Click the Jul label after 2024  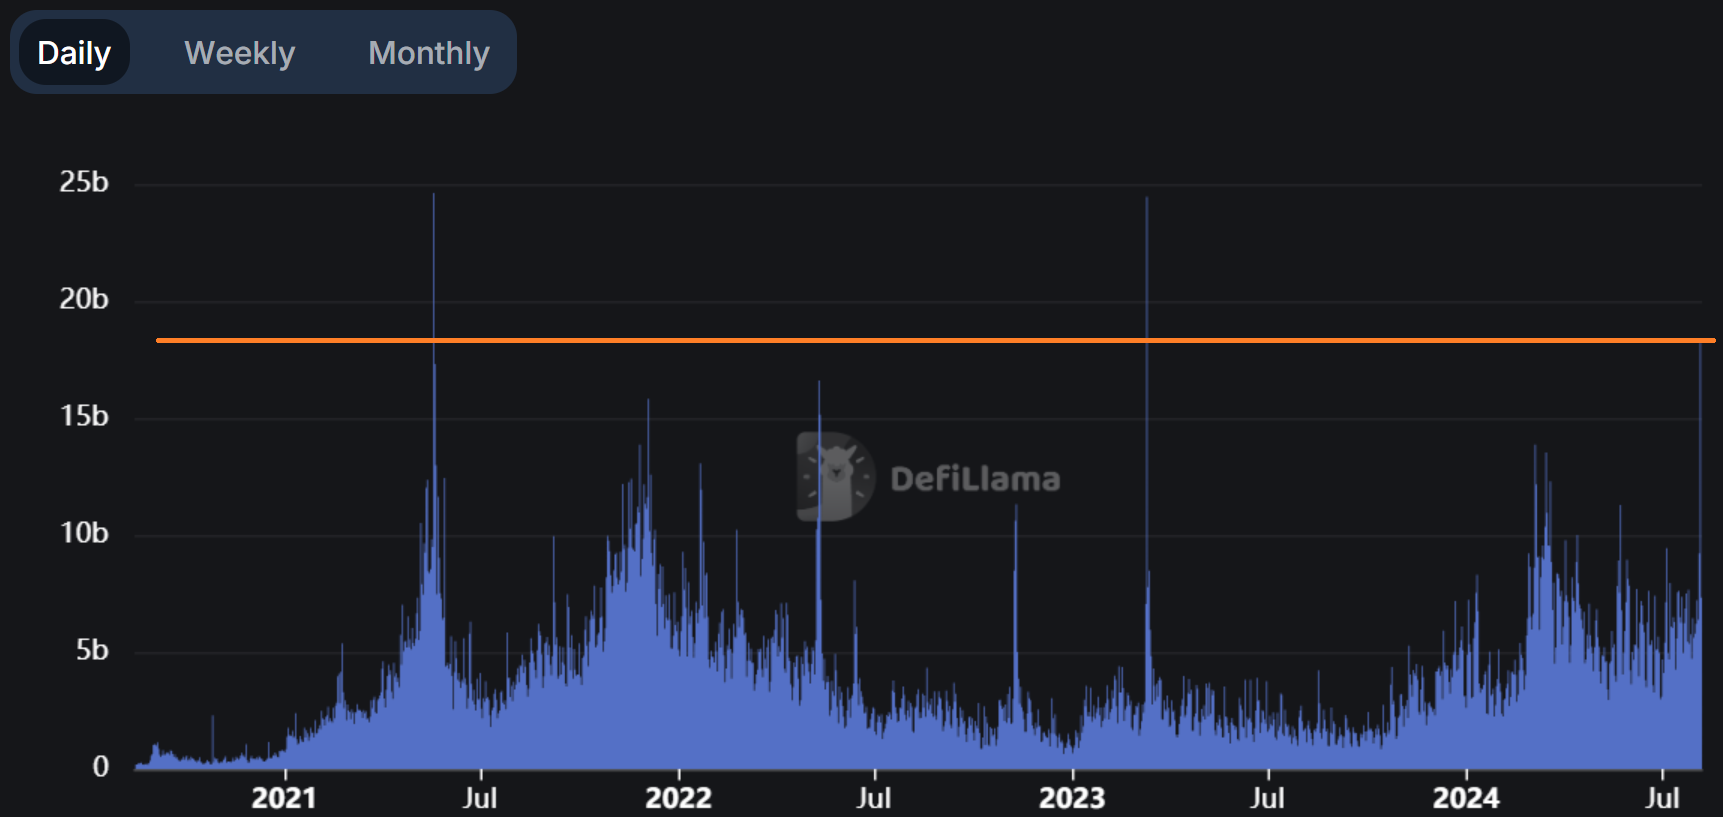point(1662,798)
